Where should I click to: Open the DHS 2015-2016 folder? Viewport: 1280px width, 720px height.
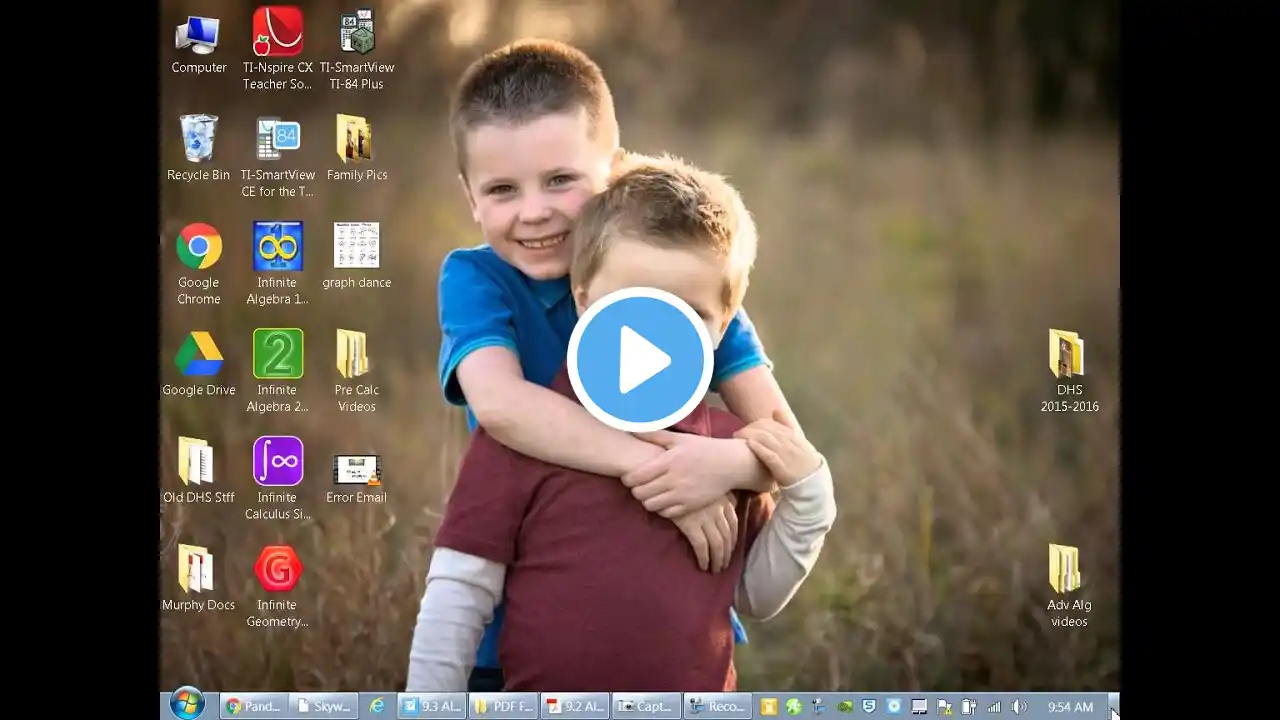tap(1068, 355)
